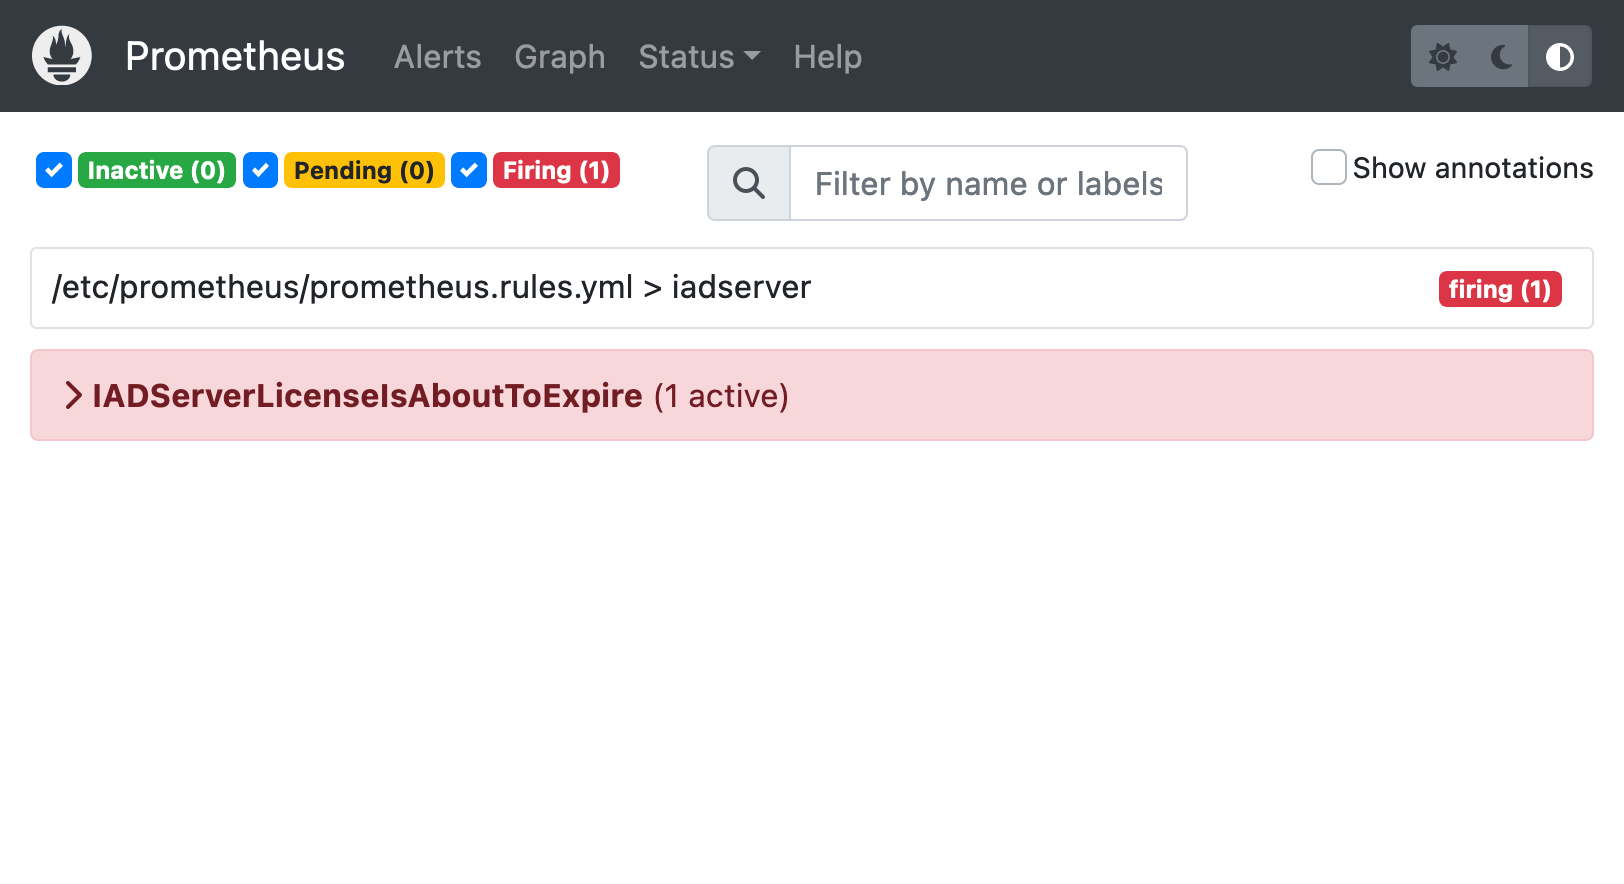1624x884 pixels.
Task: Select the browser-preferred contrast theme icon
Action: point(1559,57)
